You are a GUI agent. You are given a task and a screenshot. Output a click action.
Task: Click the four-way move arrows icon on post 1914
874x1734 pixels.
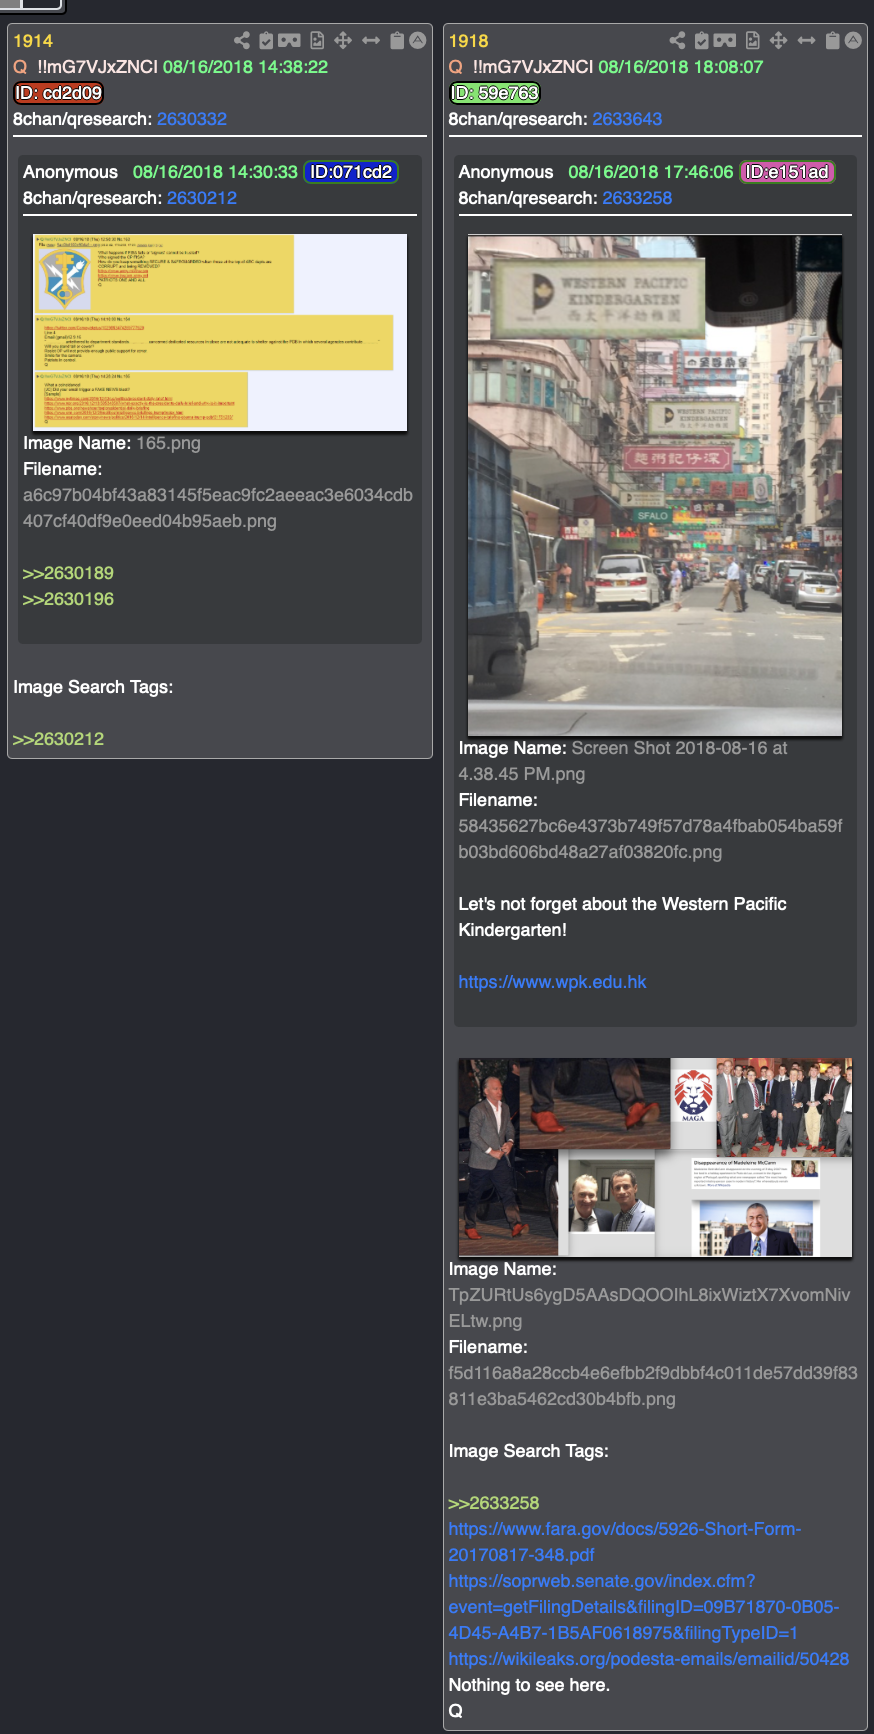tap(343, 40)
